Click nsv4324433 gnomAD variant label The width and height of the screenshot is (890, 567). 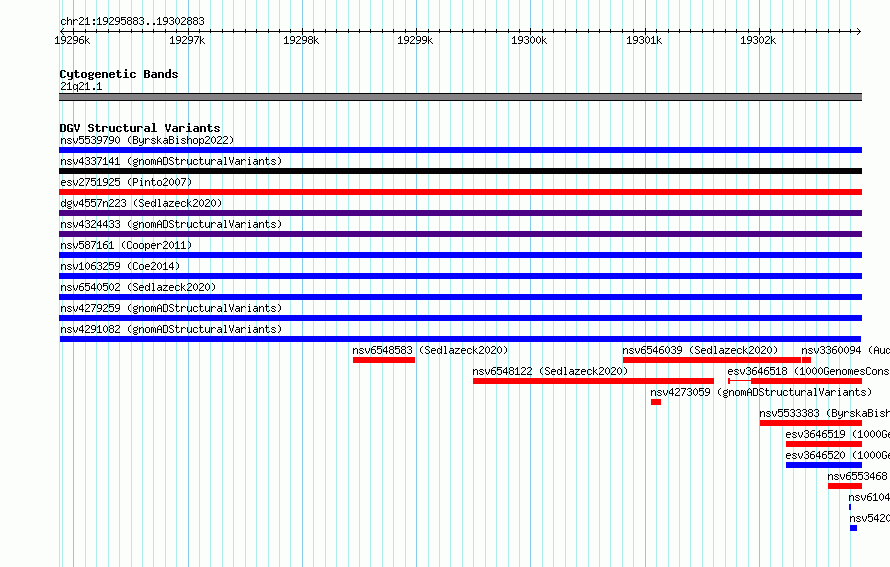(x=171, y=224)
